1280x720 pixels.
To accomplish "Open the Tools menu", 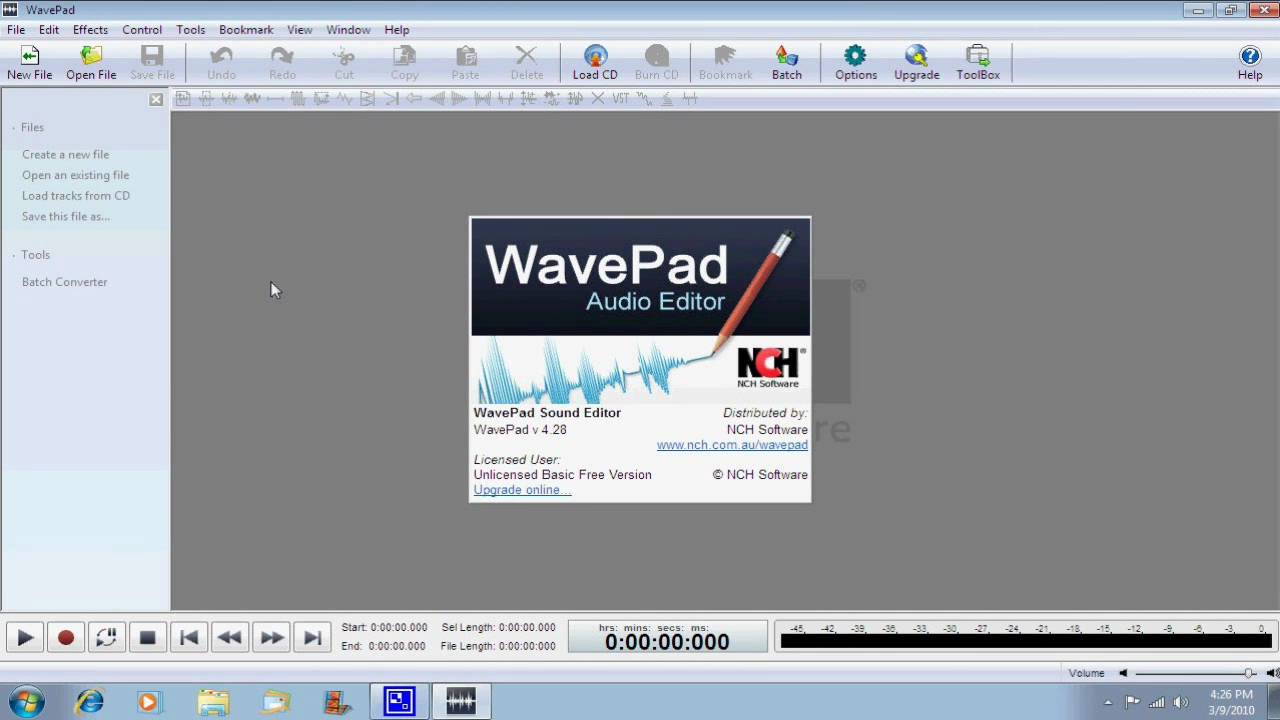I will pyautogui.click(x=191, y=30).
